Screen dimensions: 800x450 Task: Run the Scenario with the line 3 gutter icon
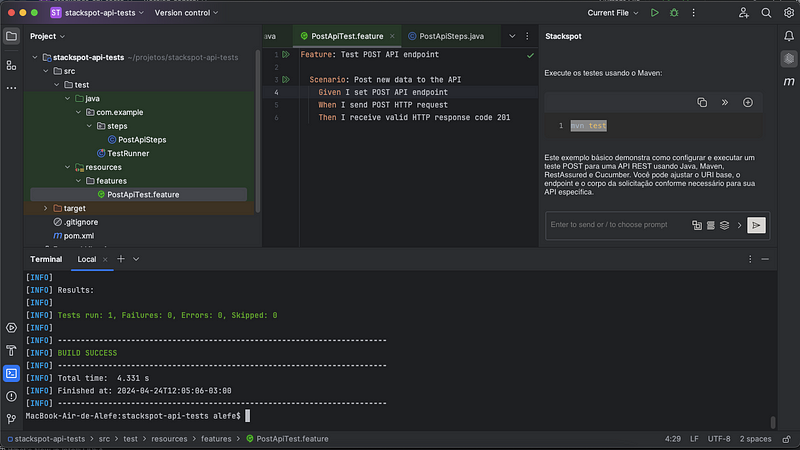[286, 80]
